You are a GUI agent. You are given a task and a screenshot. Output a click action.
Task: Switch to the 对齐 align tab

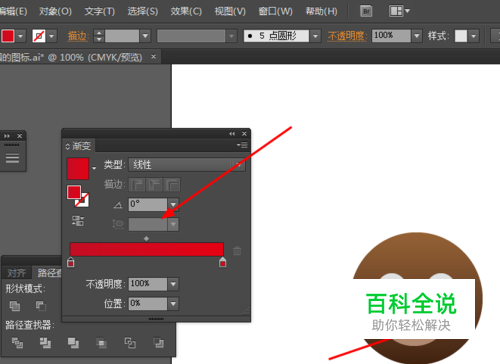16,273
